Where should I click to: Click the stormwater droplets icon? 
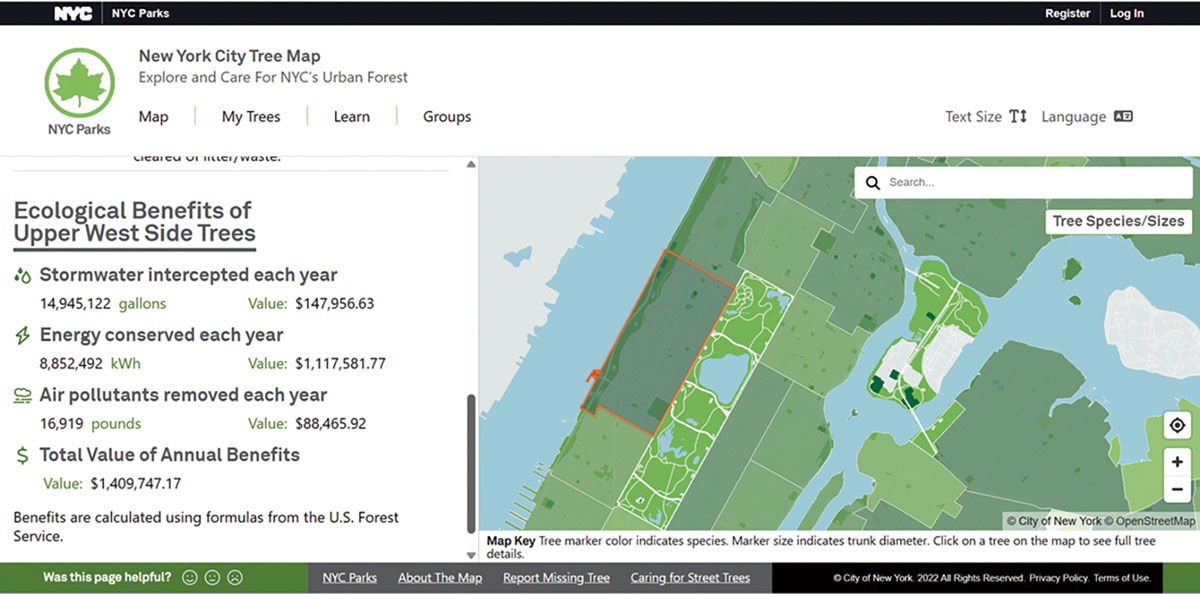point(22,275)
